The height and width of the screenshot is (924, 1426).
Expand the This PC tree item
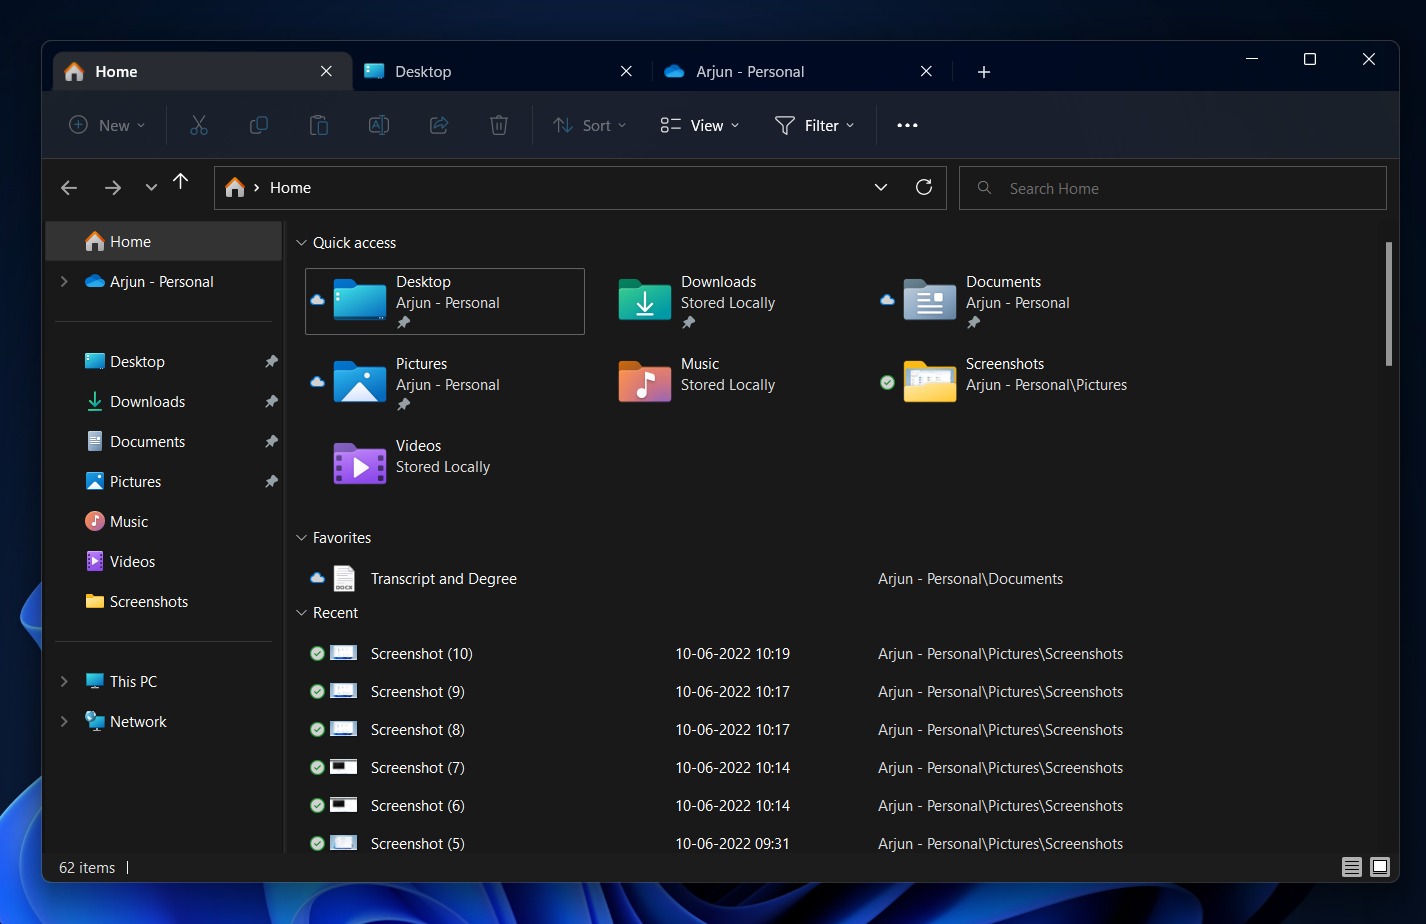point(64,681)
